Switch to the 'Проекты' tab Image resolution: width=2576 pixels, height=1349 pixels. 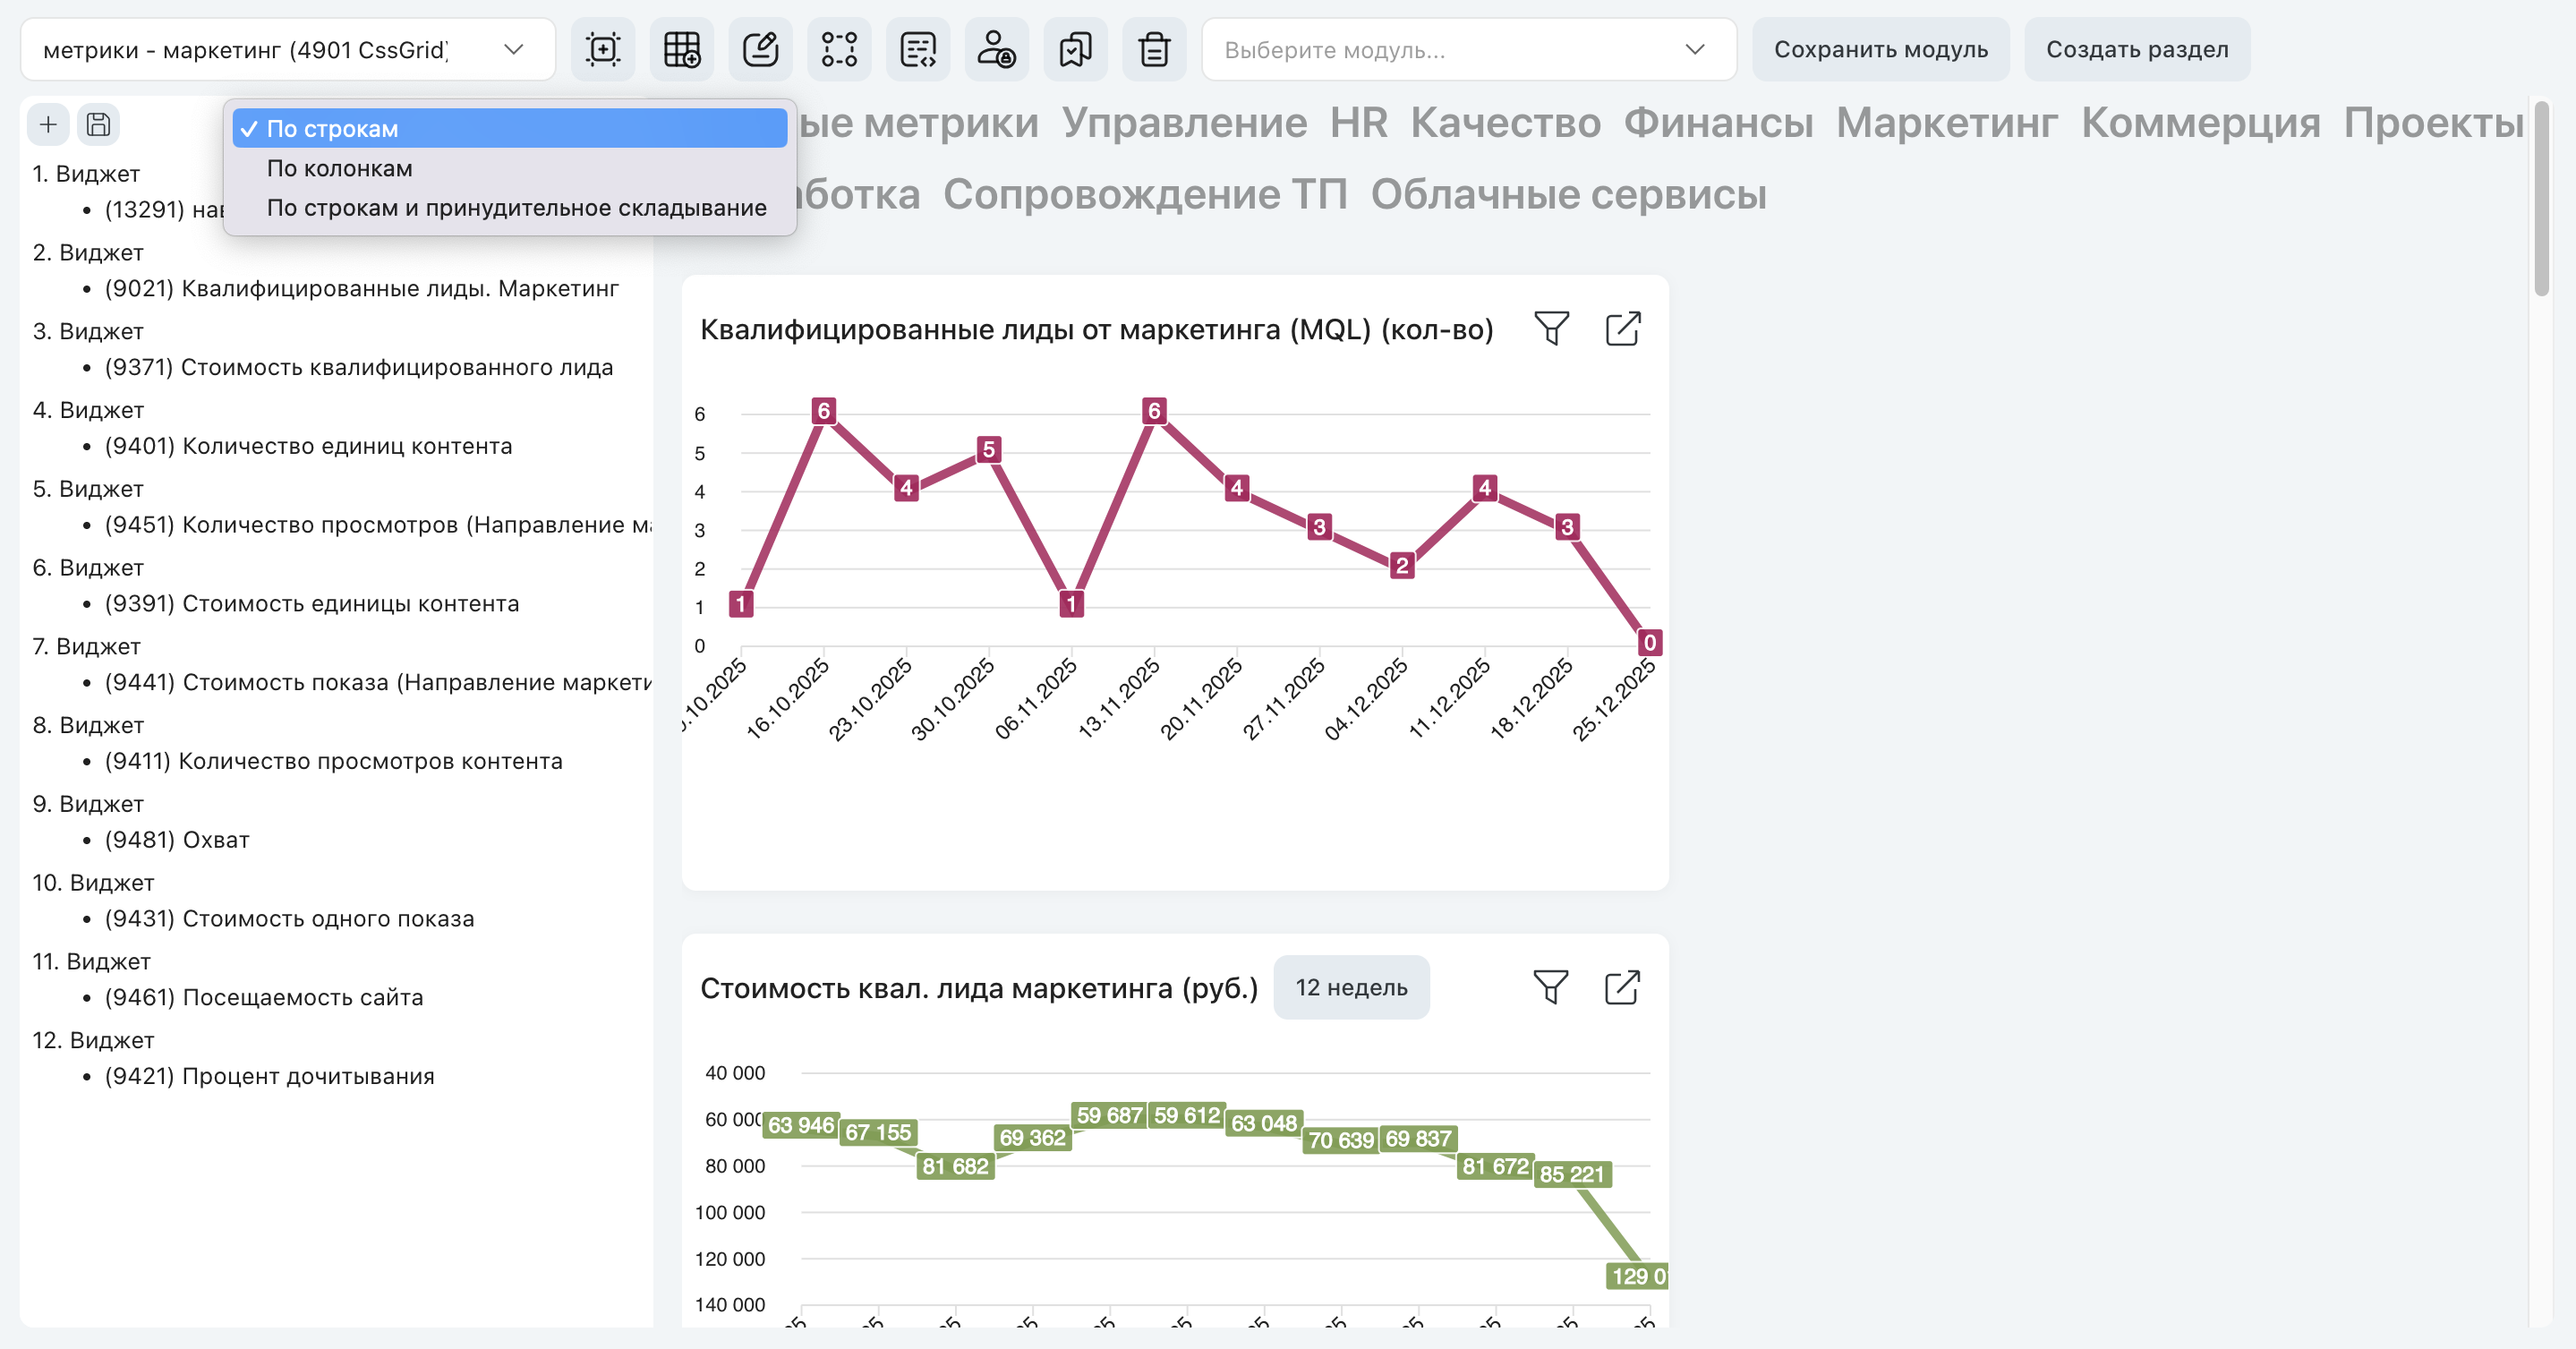pyautogui.click(x=2433, y=123)
